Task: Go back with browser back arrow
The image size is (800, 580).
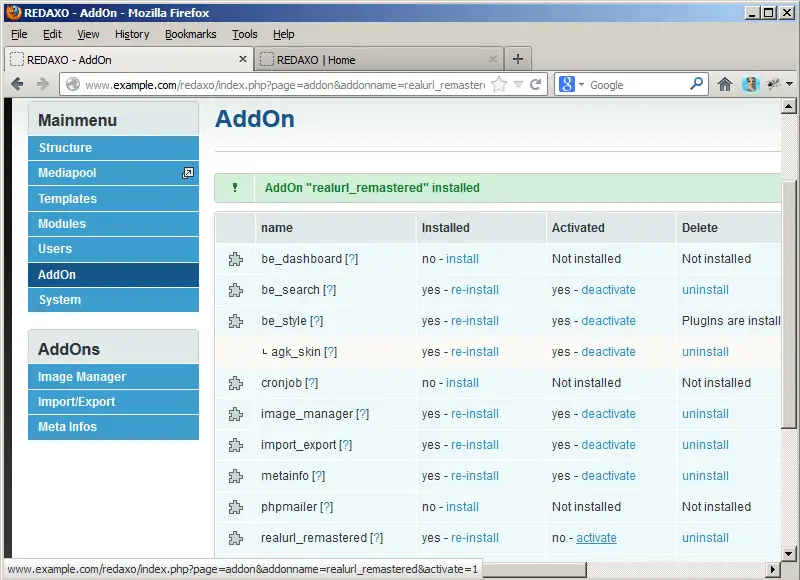Action: [x=17, y=84]
